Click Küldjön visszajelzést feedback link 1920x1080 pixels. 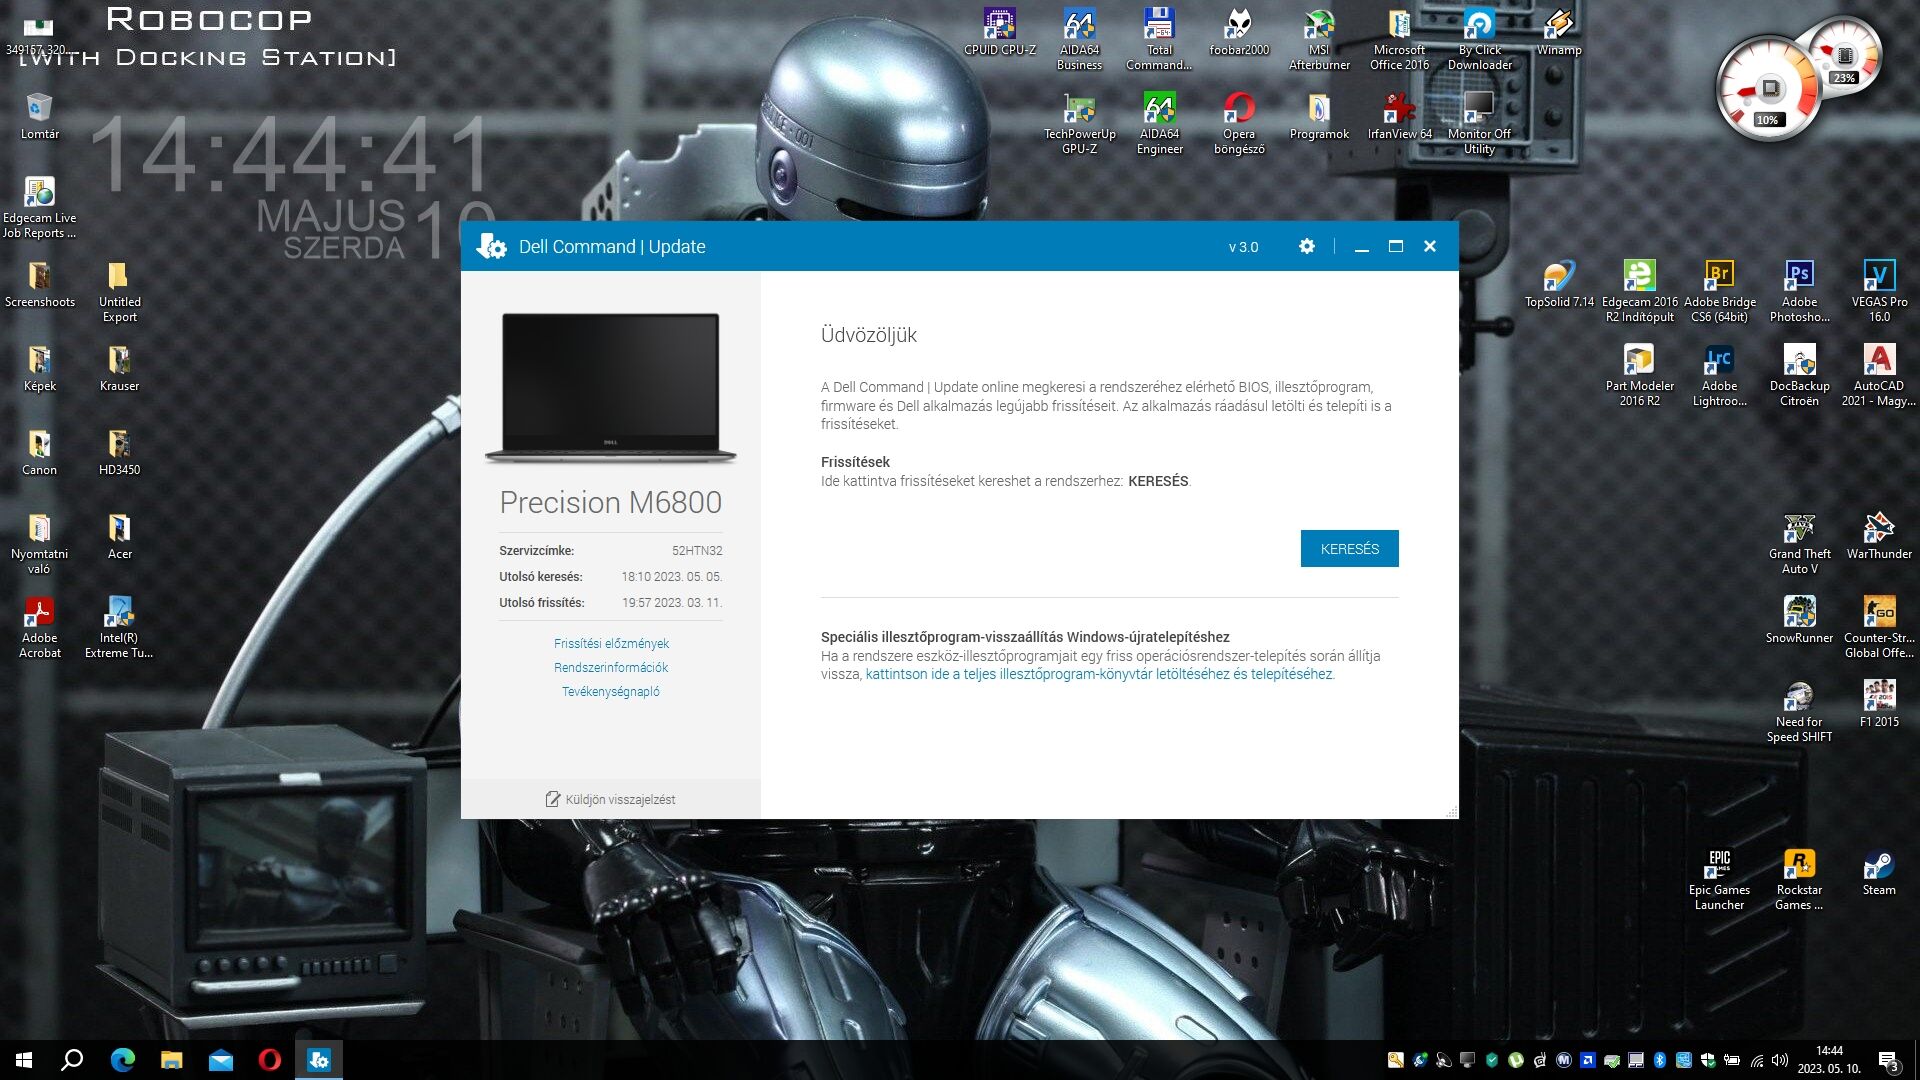point(610,799)
